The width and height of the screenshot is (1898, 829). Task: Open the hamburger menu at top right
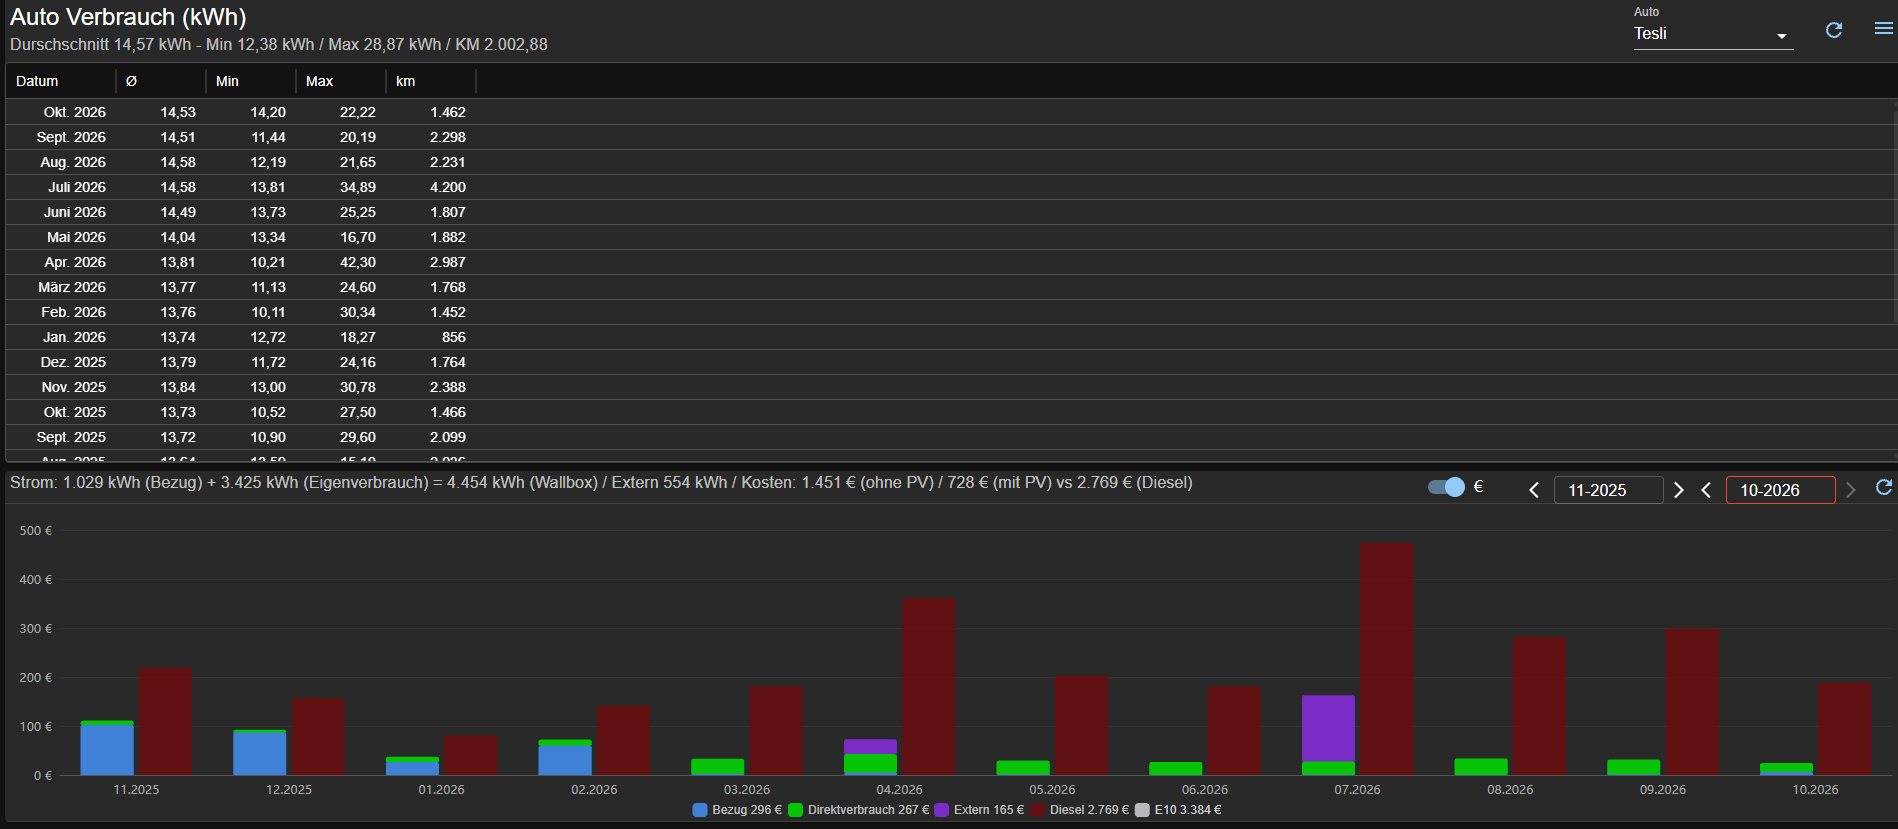(1883, 29)
